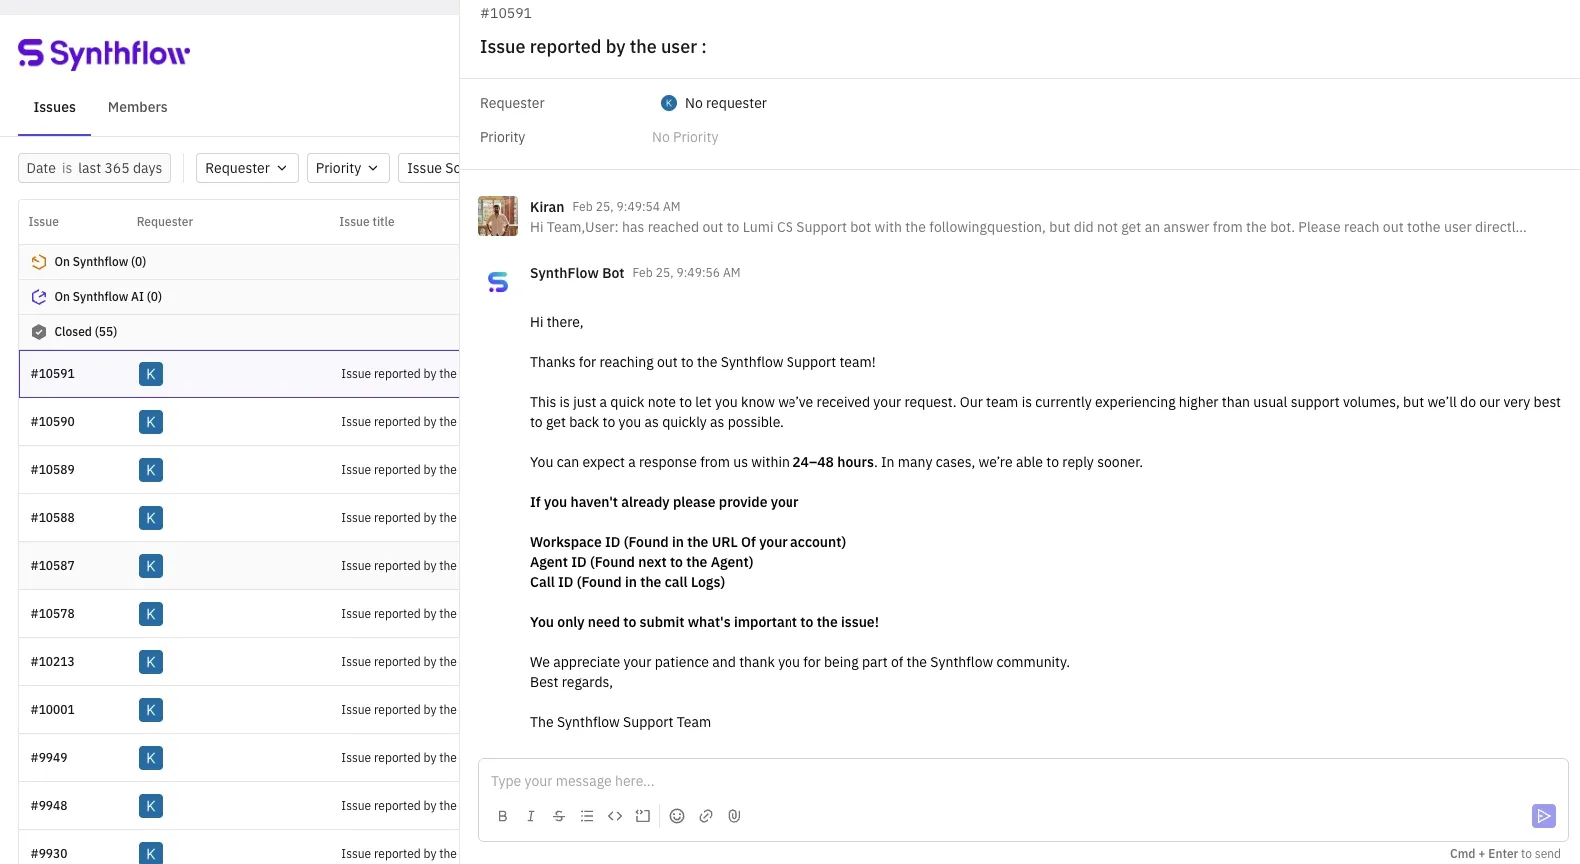The width and height of the screenshot is (1580, 864).
Task: Open issue #9949 row
Action: pyautogui.click(x=239, y=758)
